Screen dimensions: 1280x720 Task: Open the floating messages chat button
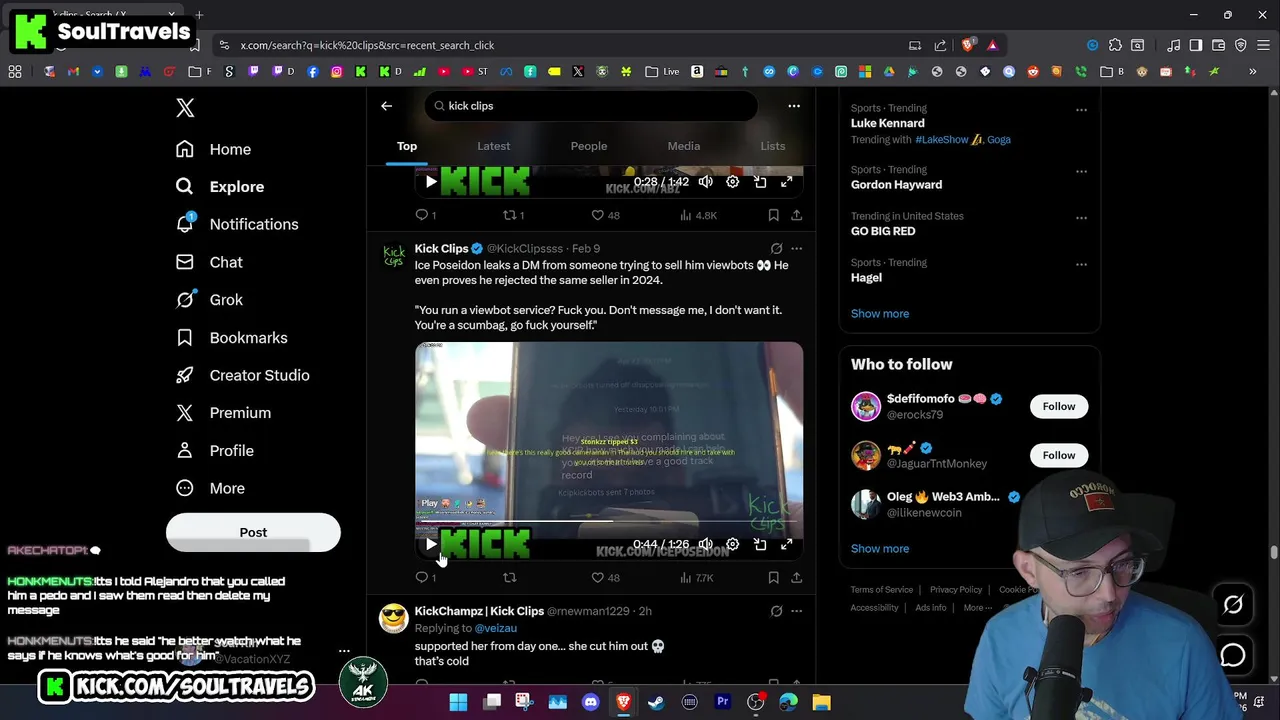click(x=1233, y=656)
